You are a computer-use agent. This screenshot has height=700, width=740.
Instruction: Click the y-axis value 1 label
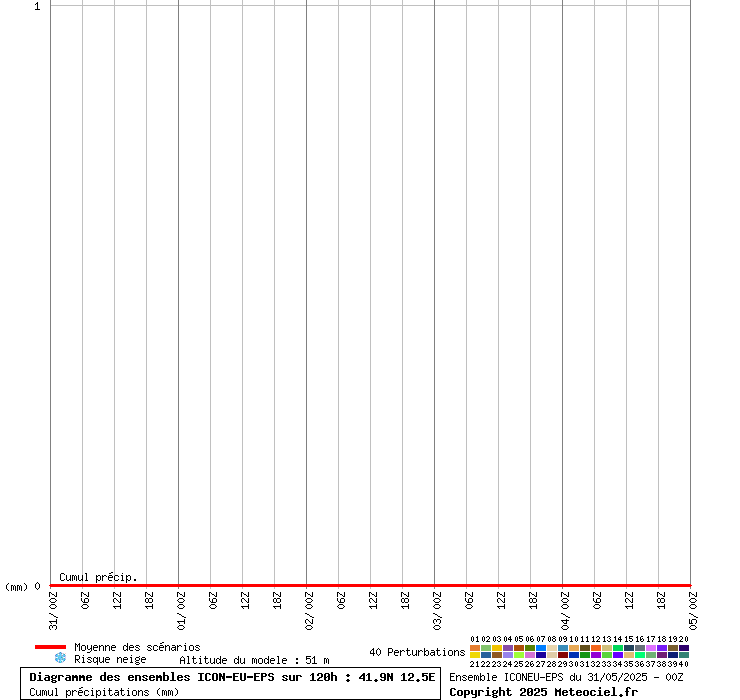(37, 6)
